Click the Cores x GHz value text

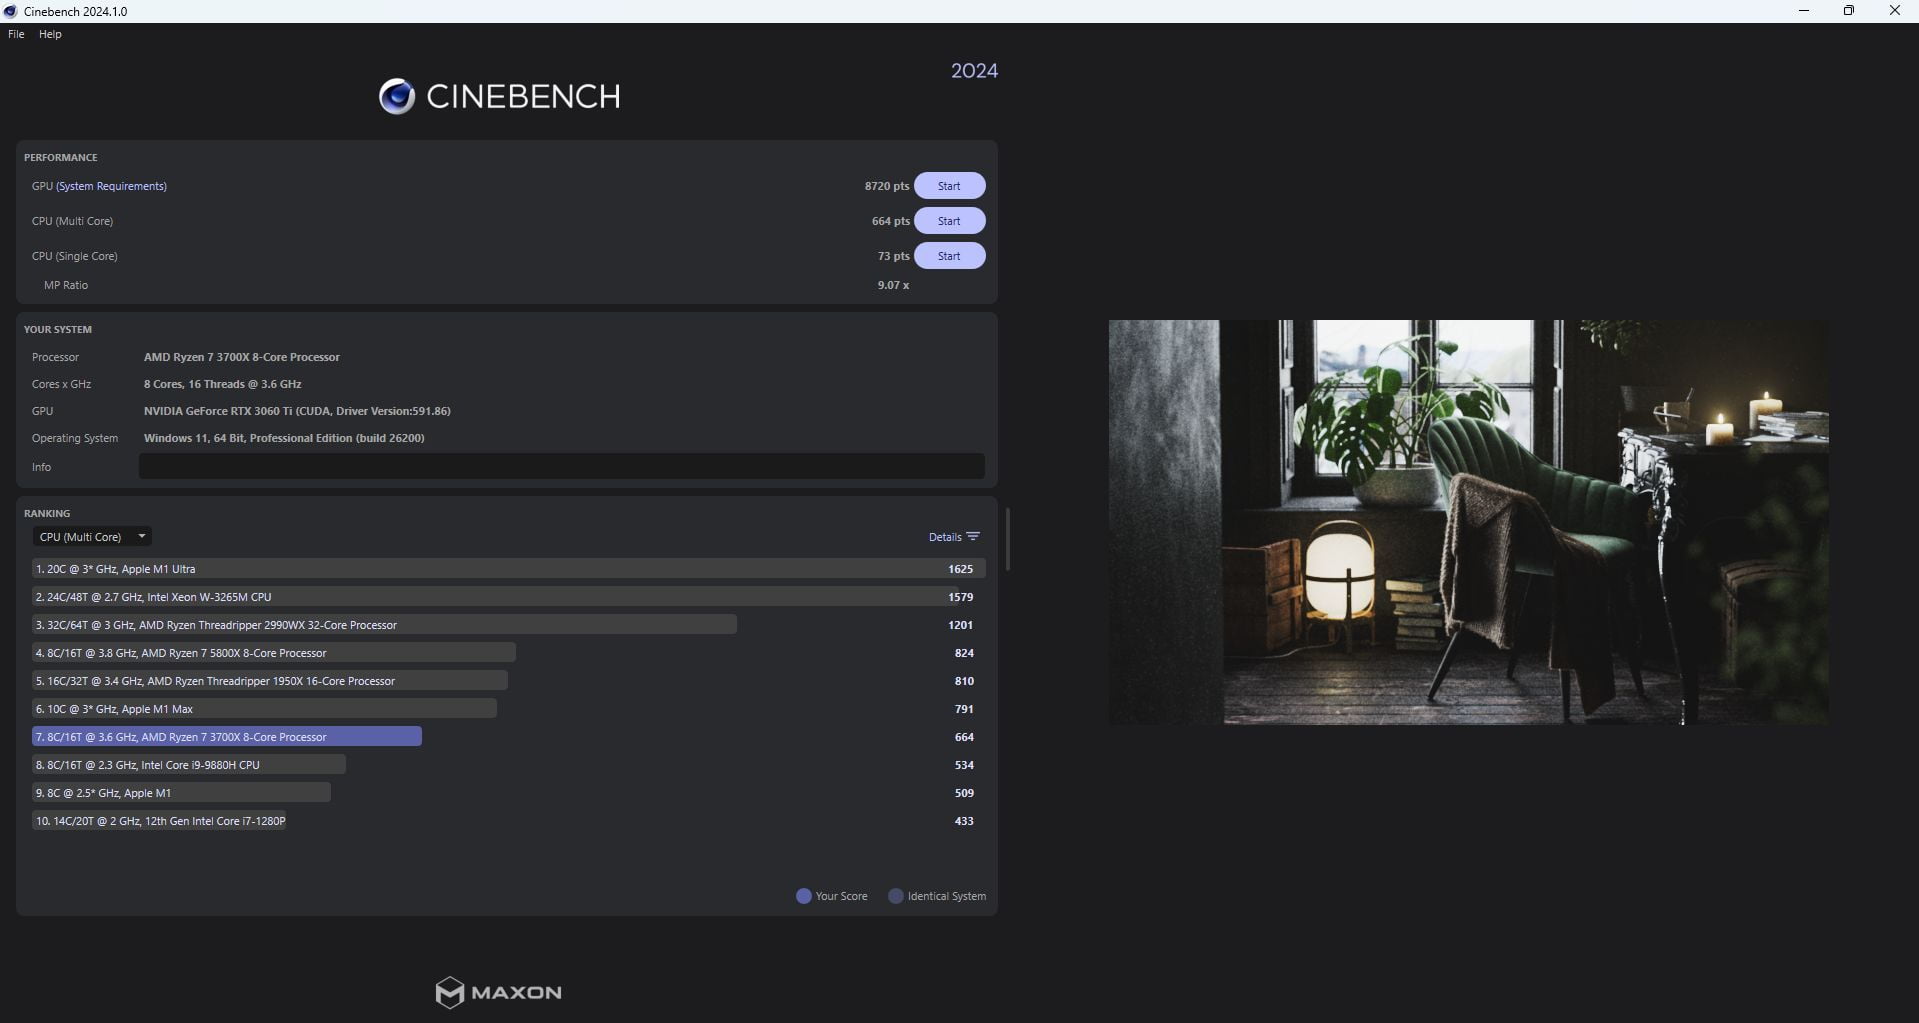click(x=222, y=384)
